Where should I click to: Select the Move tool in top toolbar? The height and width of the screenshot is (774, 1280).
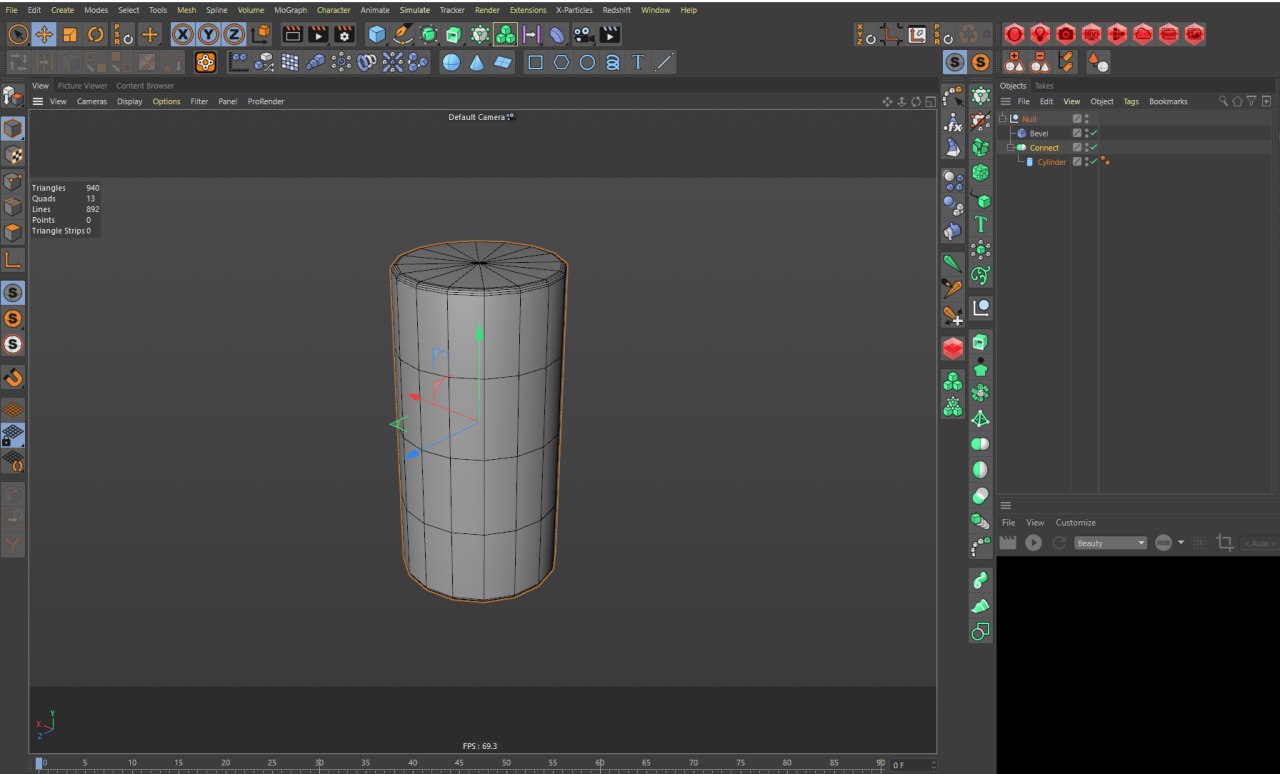point(44,35)
